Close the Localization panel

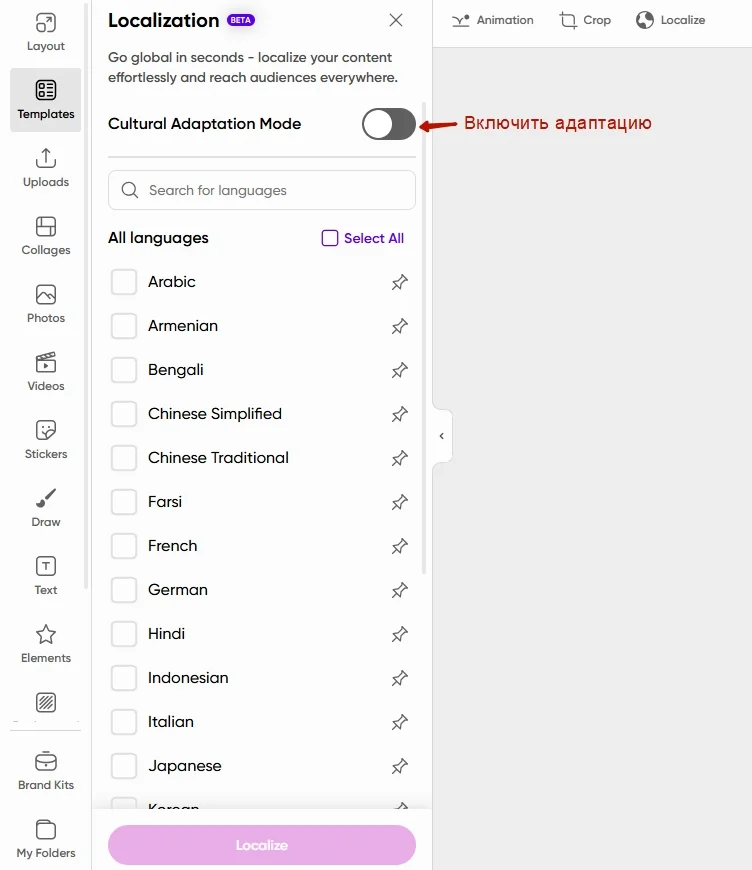tap(396, 20)
